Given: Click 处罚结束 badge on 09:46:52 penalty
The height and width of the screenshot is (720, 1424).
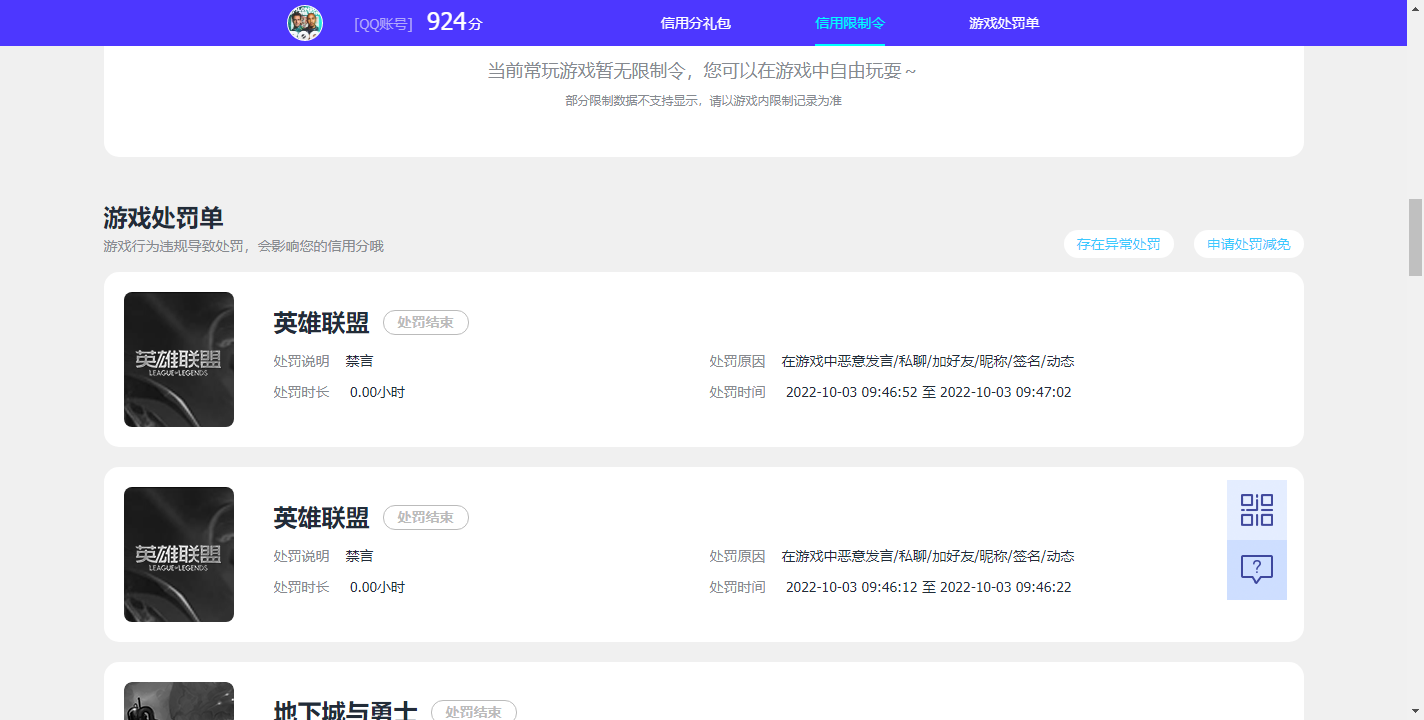Looking at the screenshot, I should click(426, 323).
